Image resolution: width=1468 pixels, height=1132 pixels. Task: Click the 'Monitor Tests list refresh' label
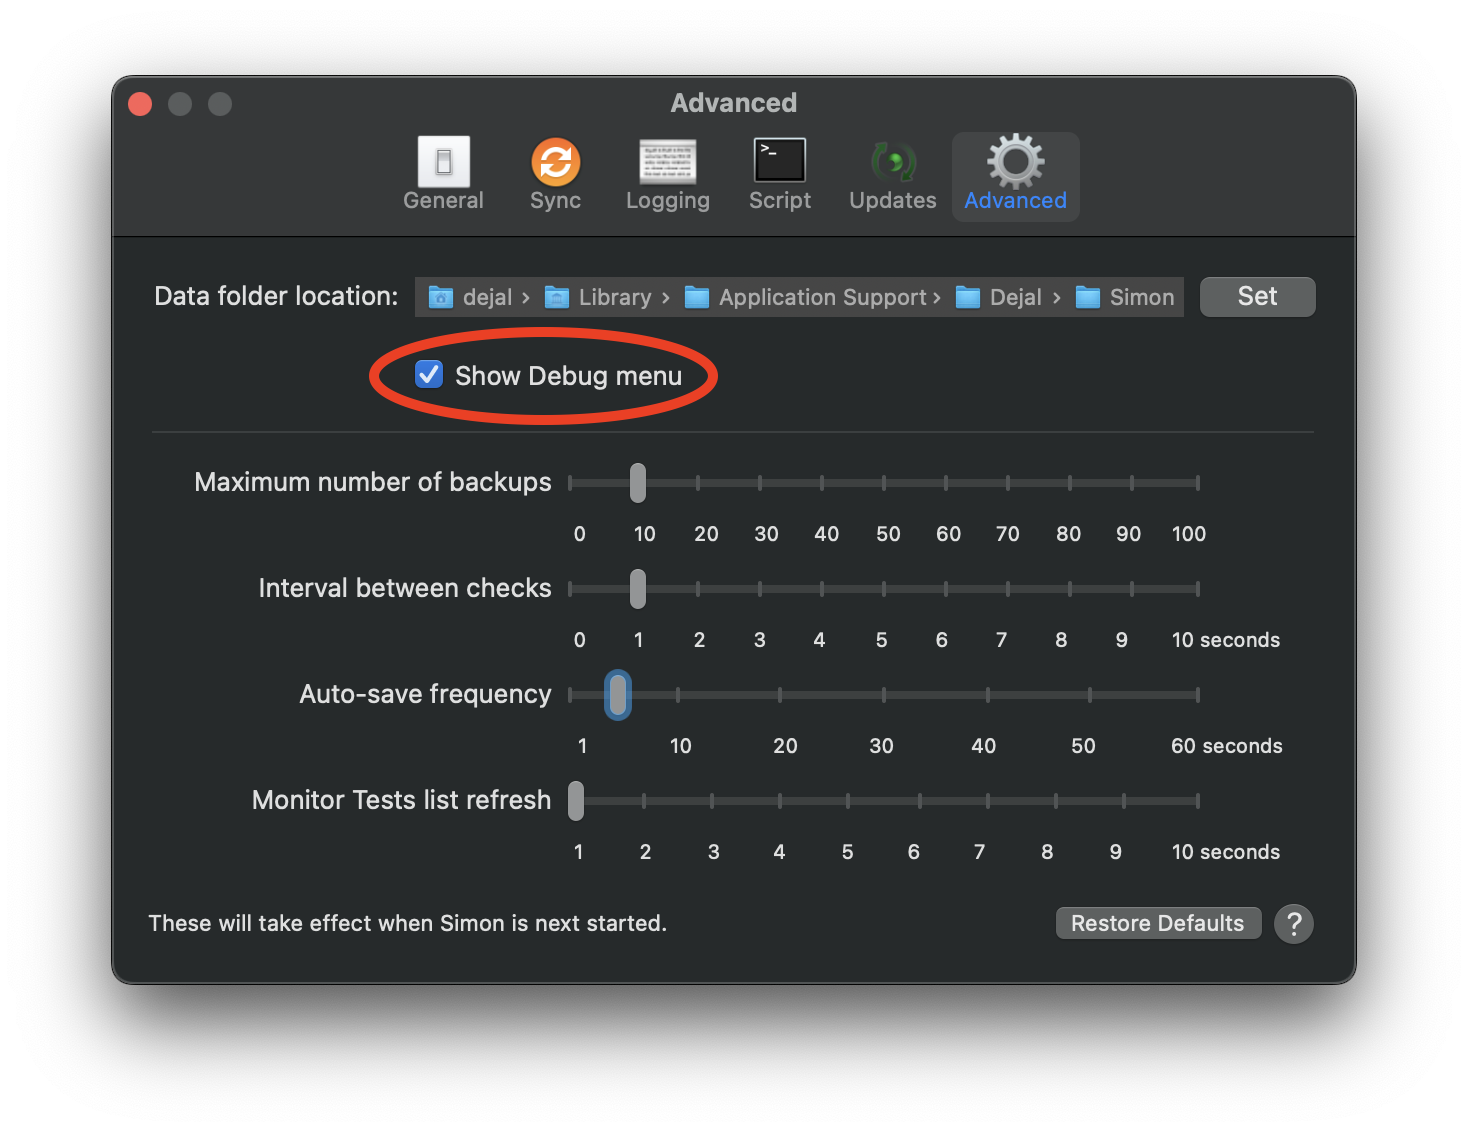[x=402, y=800]
